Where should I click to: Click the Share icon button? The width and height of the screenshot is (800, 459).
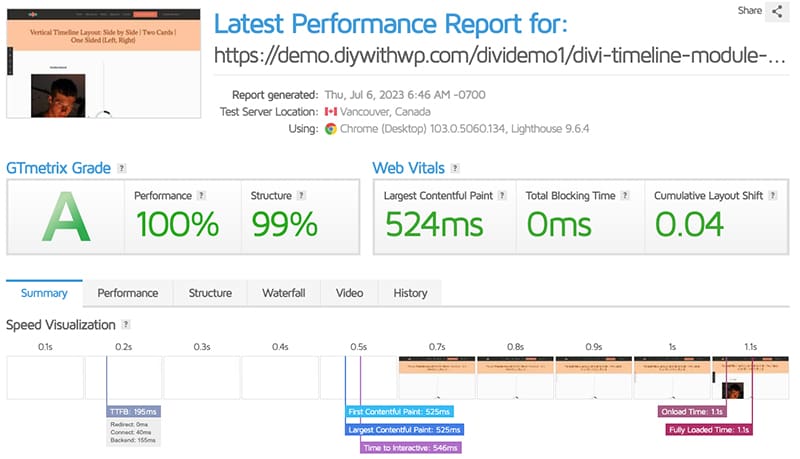pos(777,11)
